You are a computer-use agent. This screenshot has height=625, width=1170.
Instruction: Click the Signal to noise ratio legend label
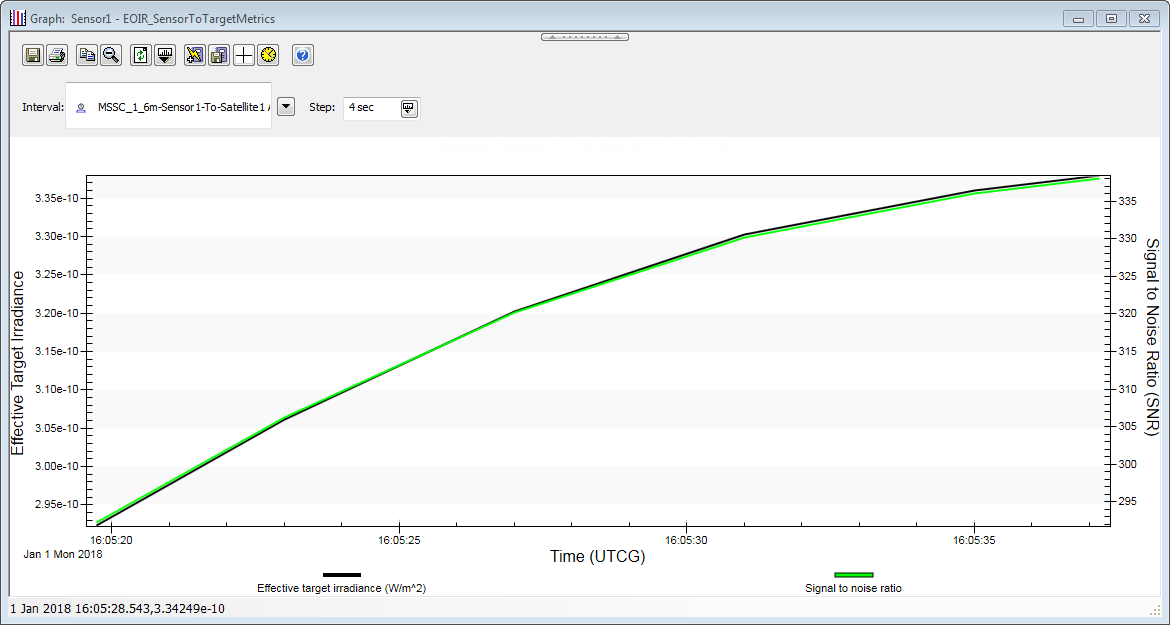pos(853,588)
